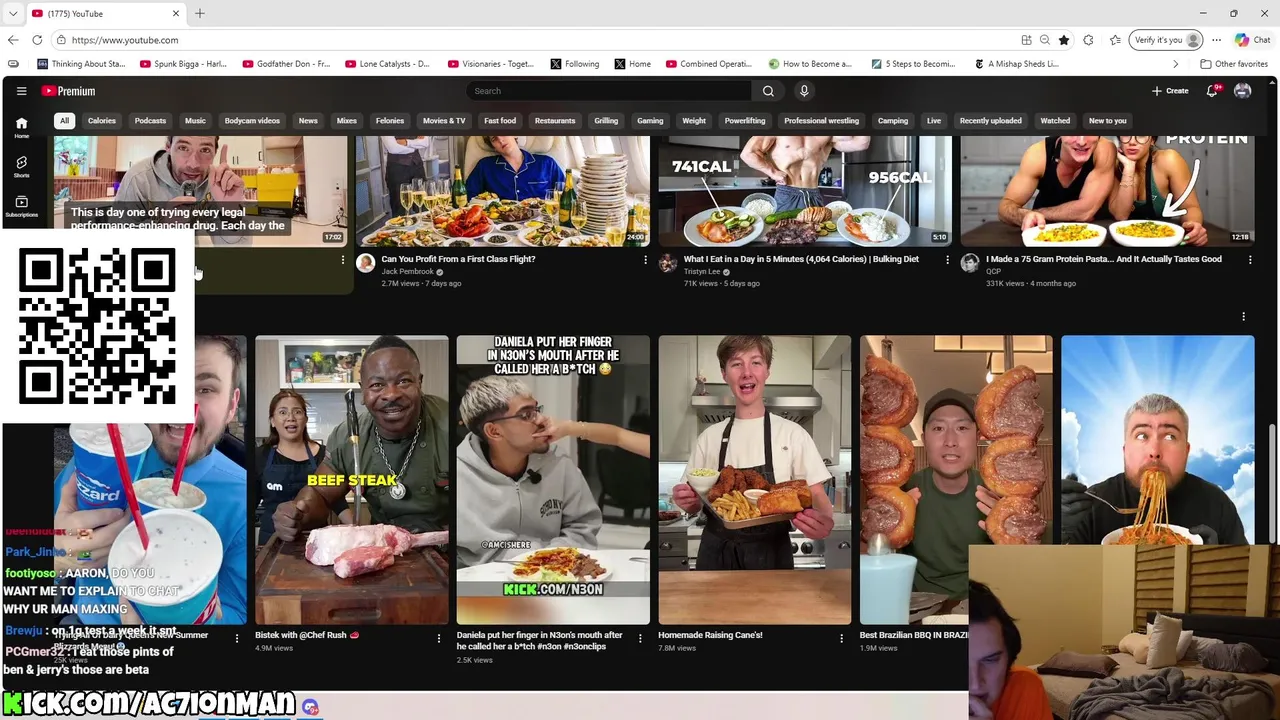This screenshot has width=1280, height=720.
Task: Open a new browser tab
Action: [200, 13]
